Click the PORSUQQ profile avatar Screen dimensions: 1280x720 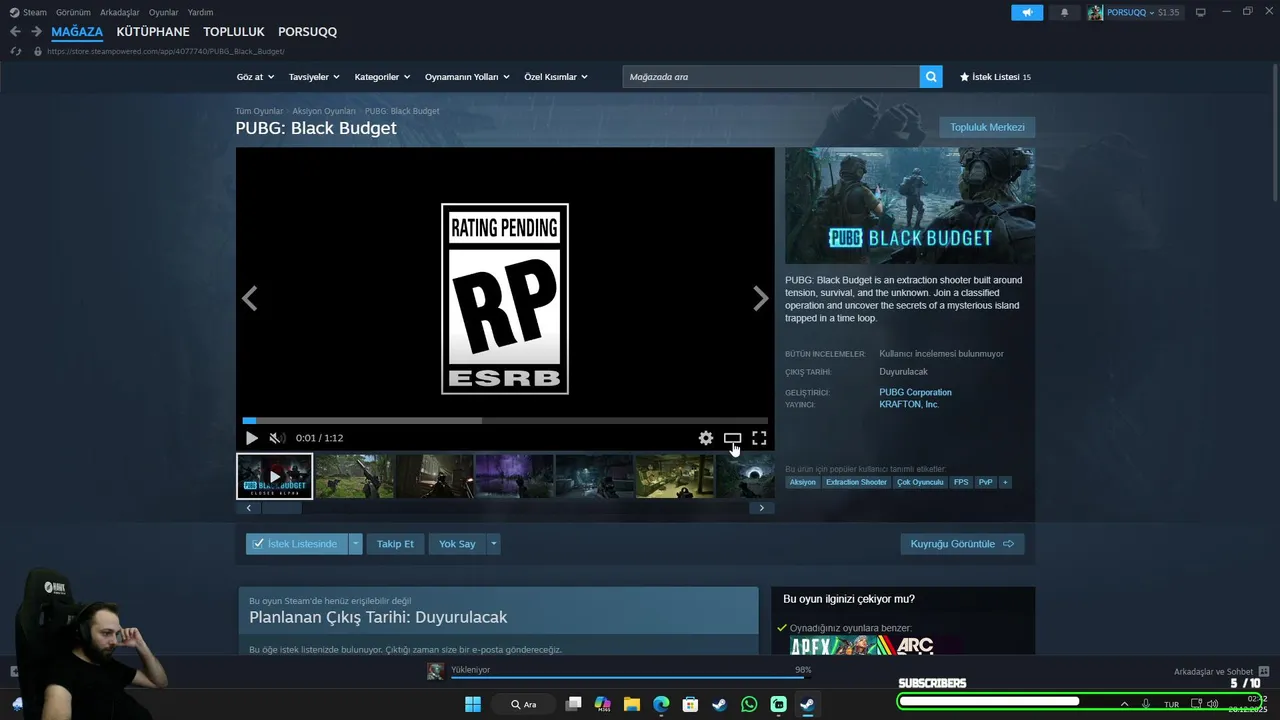(x=1095, y=12)
